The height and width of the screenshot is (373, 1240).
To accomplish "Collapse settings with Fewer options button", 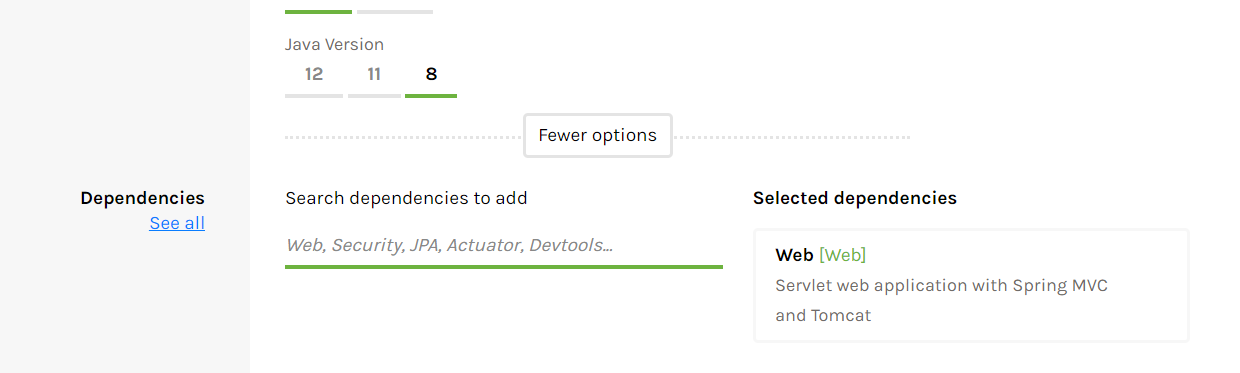I will (x=598, y=136).
